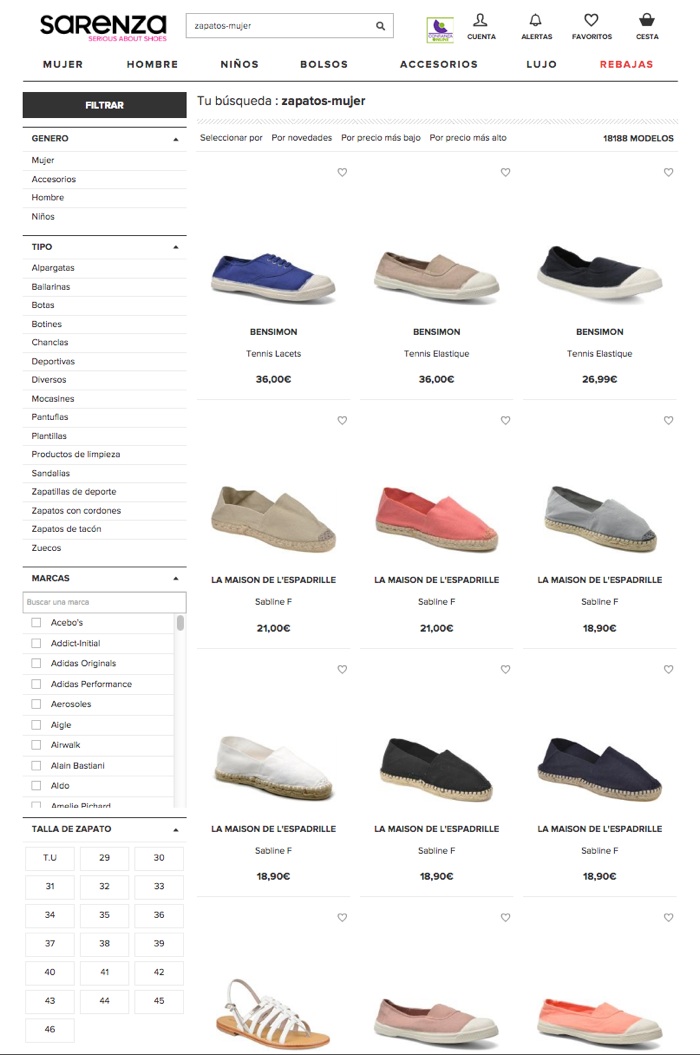The width and height of the screenshot is (700, 1055).
Task: Collapse the TIPO filter section
Action: point(176,248)
